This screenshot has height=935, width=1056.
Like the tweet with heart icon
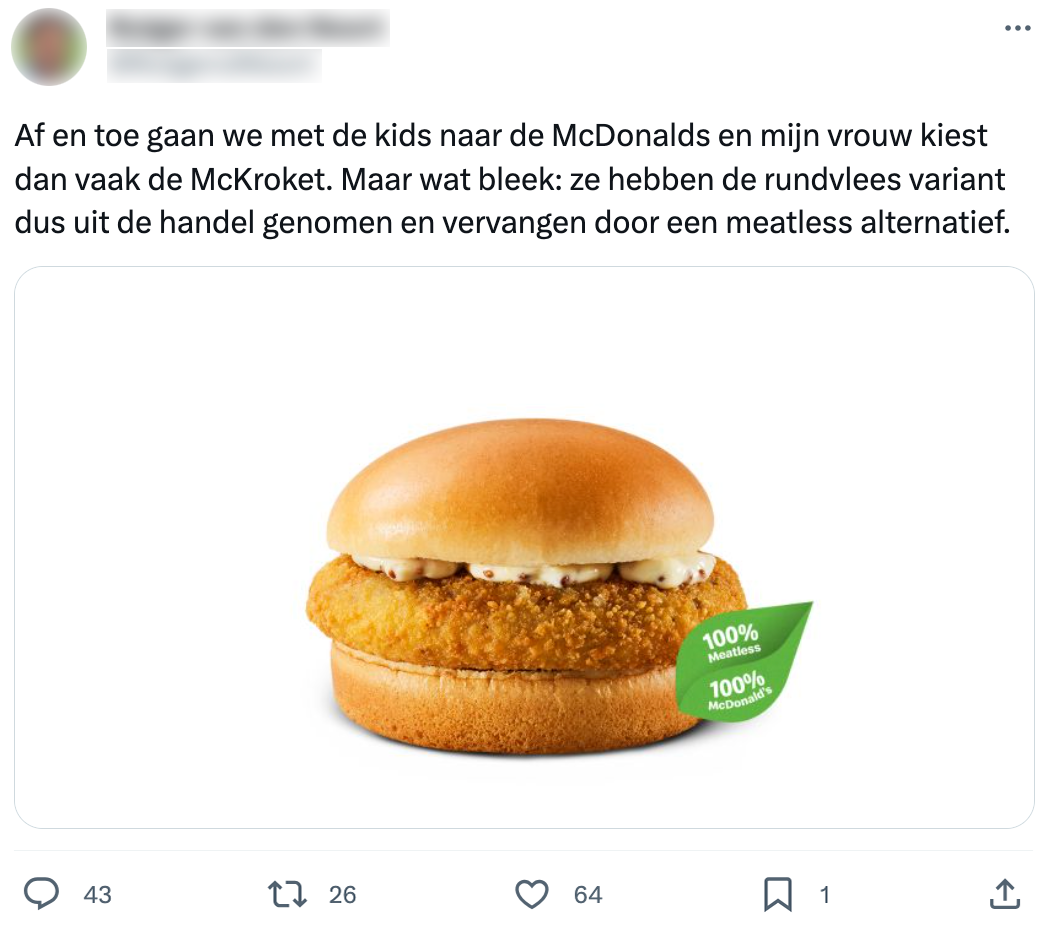pyautogui.click(x=532, y=894)
